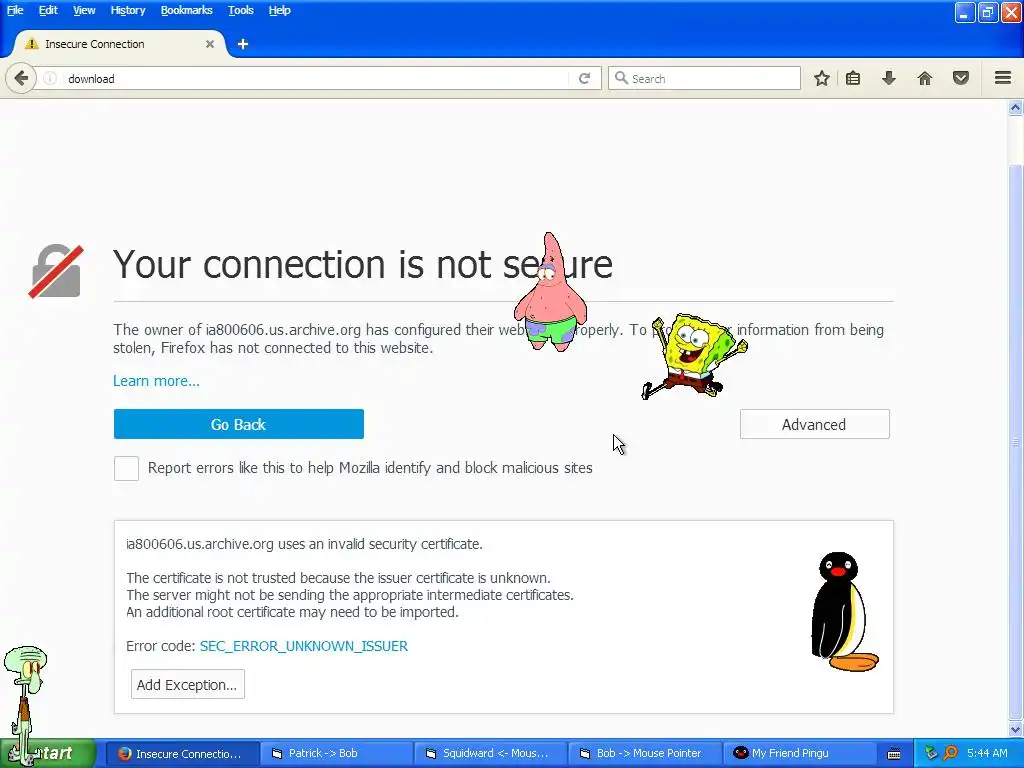Open the hamburger menu icon
1024x768 pixels.
1003,78
